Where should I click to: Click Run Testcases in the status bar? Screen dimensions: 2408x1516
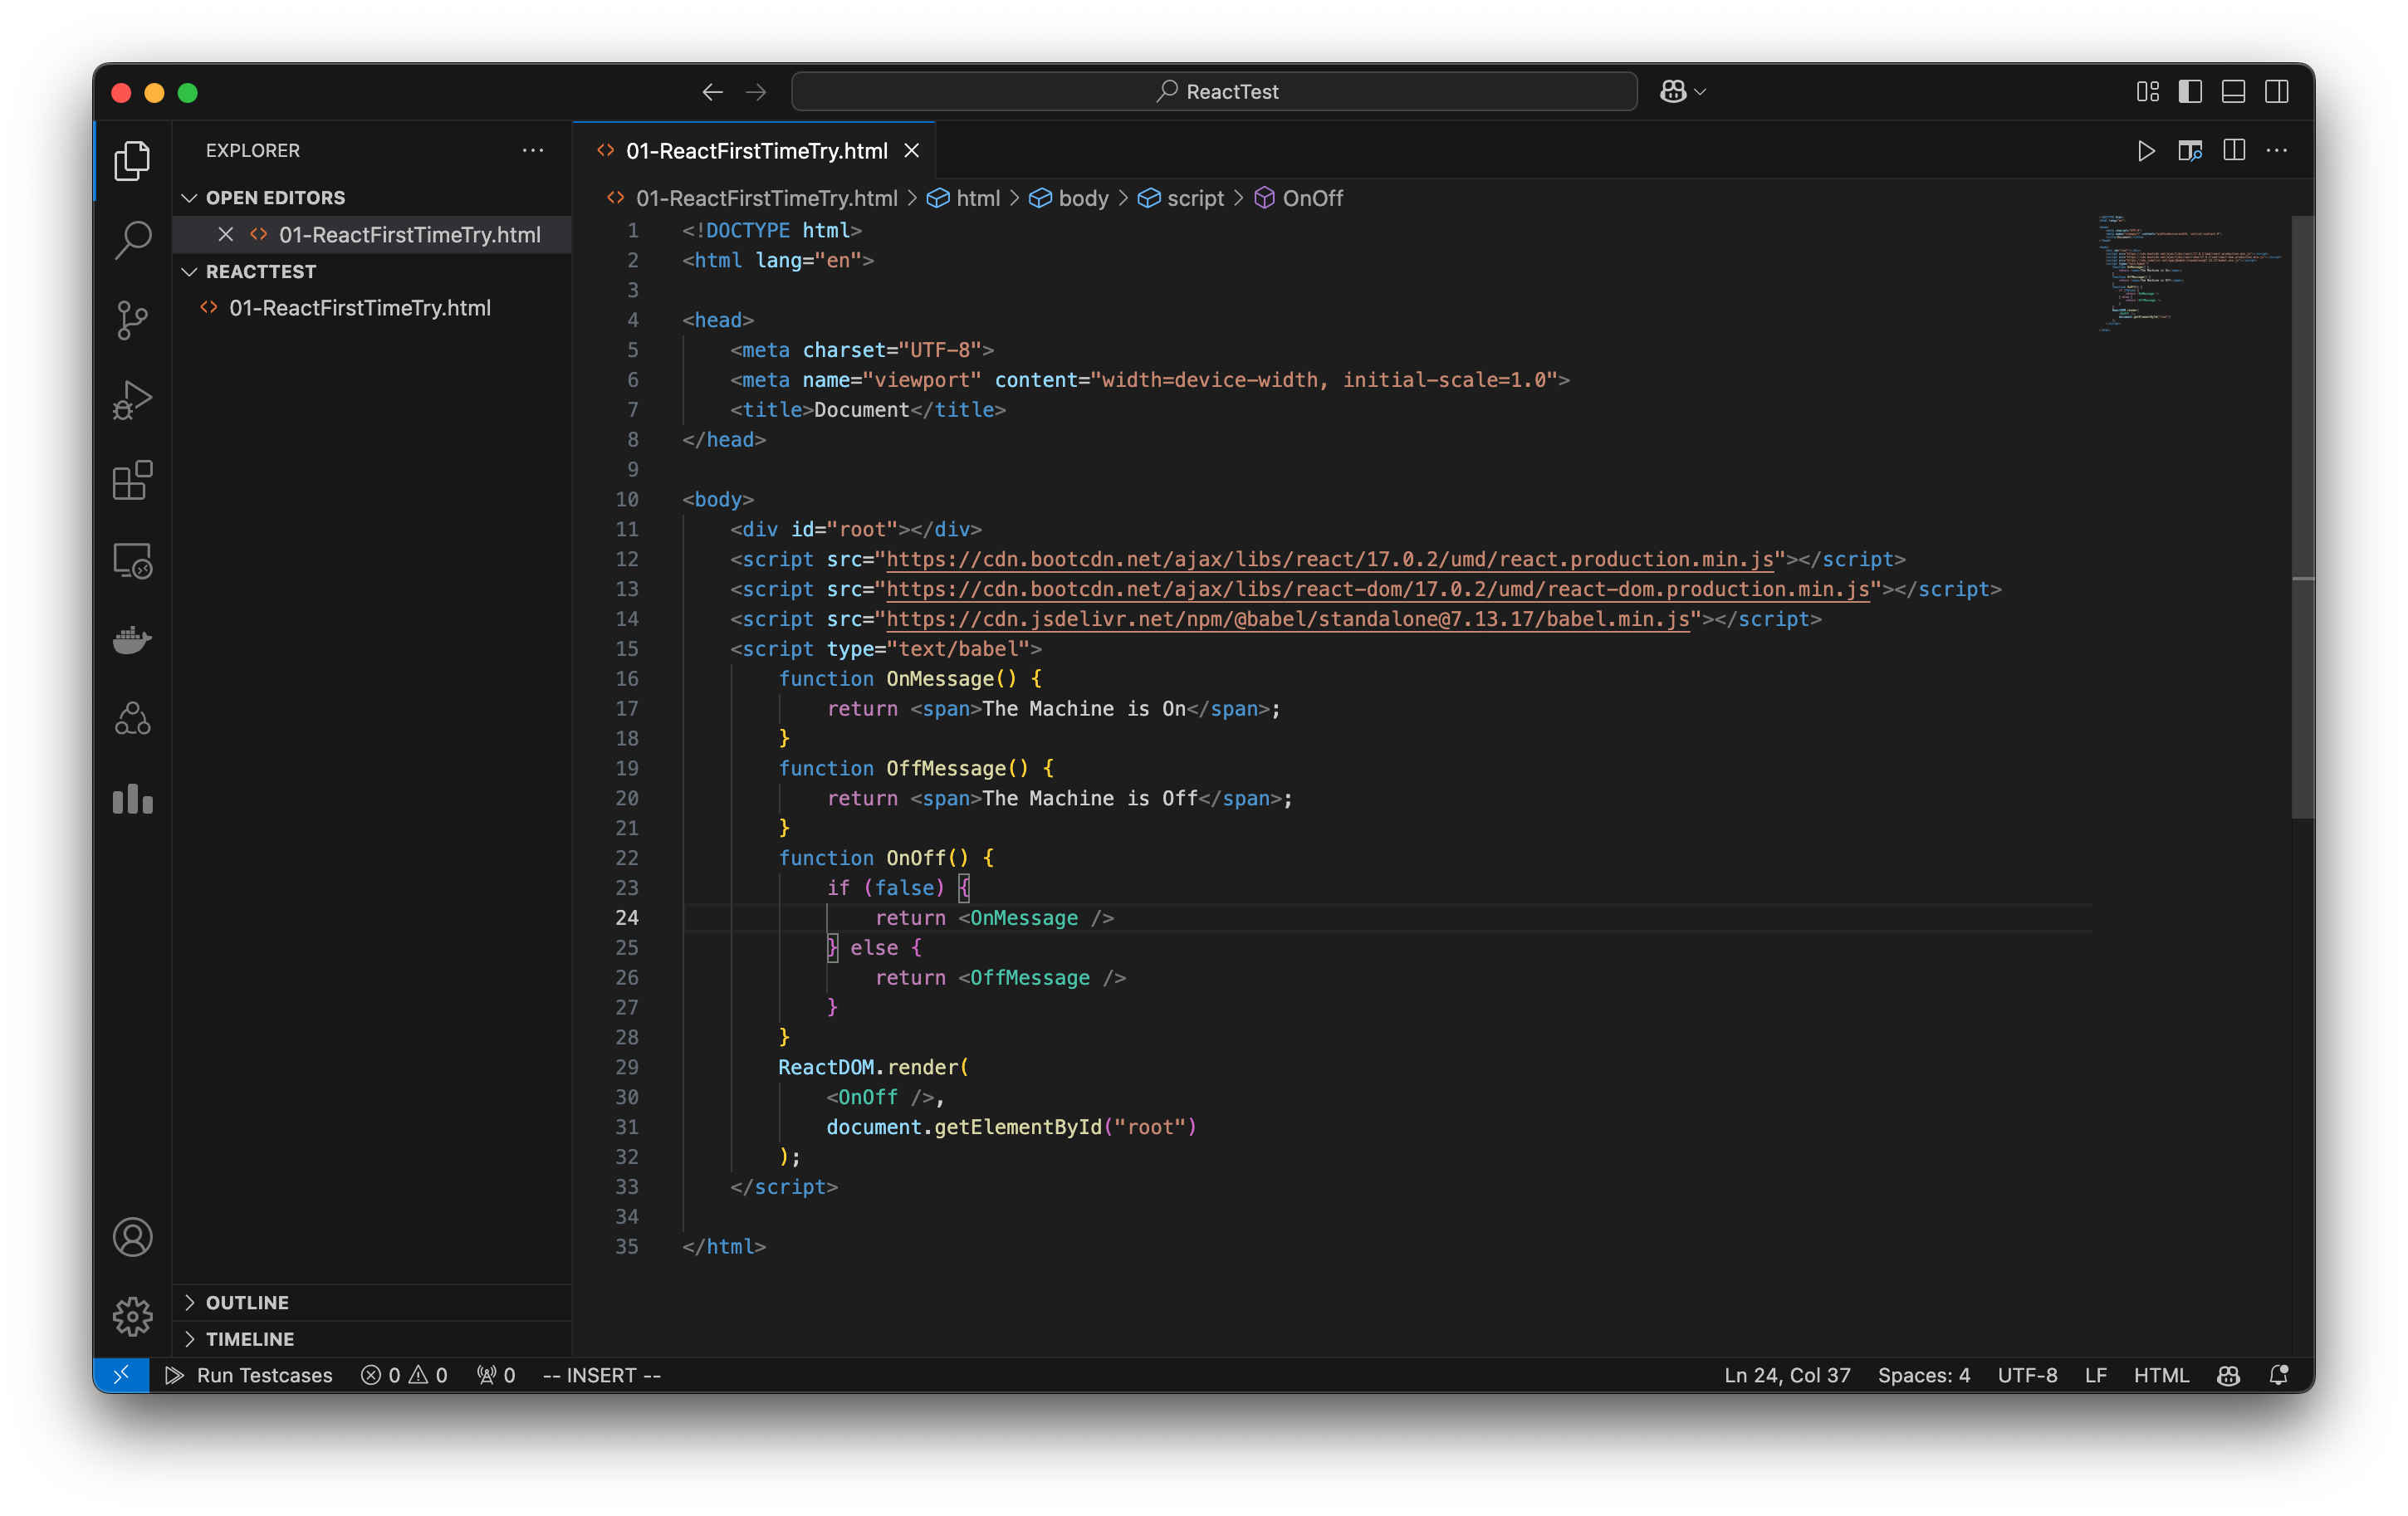click(250, 1375)
